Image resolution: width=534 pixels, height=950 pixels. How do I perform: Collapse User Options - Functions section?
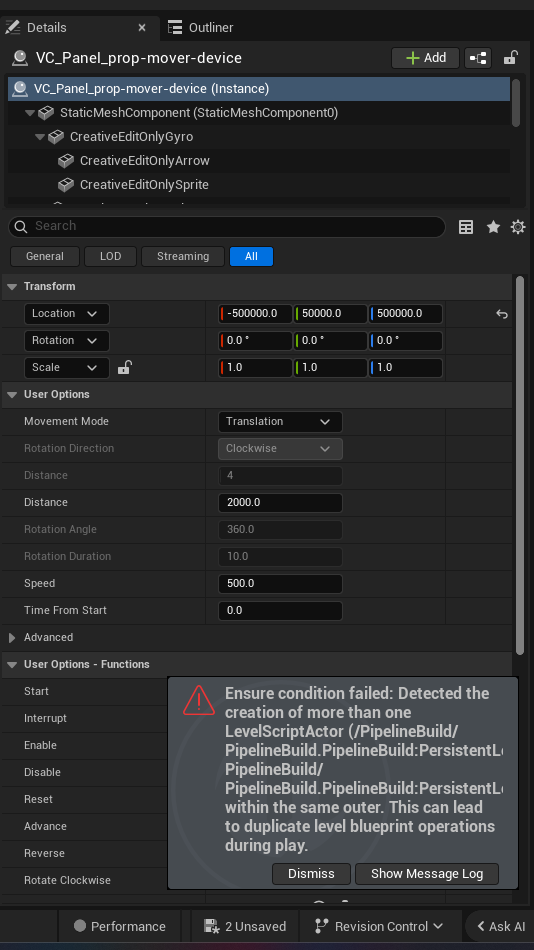[12, 665]
